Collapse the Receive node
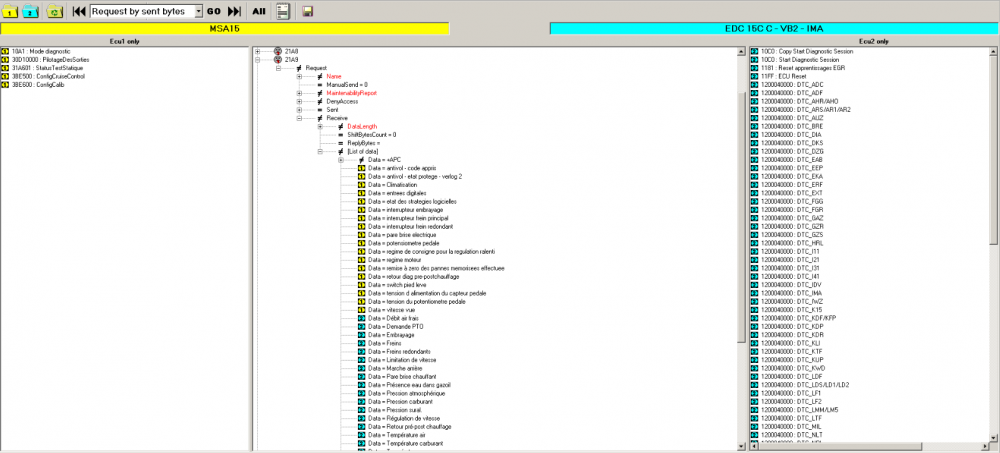The image size is (1000, 453). pos(299,118)
